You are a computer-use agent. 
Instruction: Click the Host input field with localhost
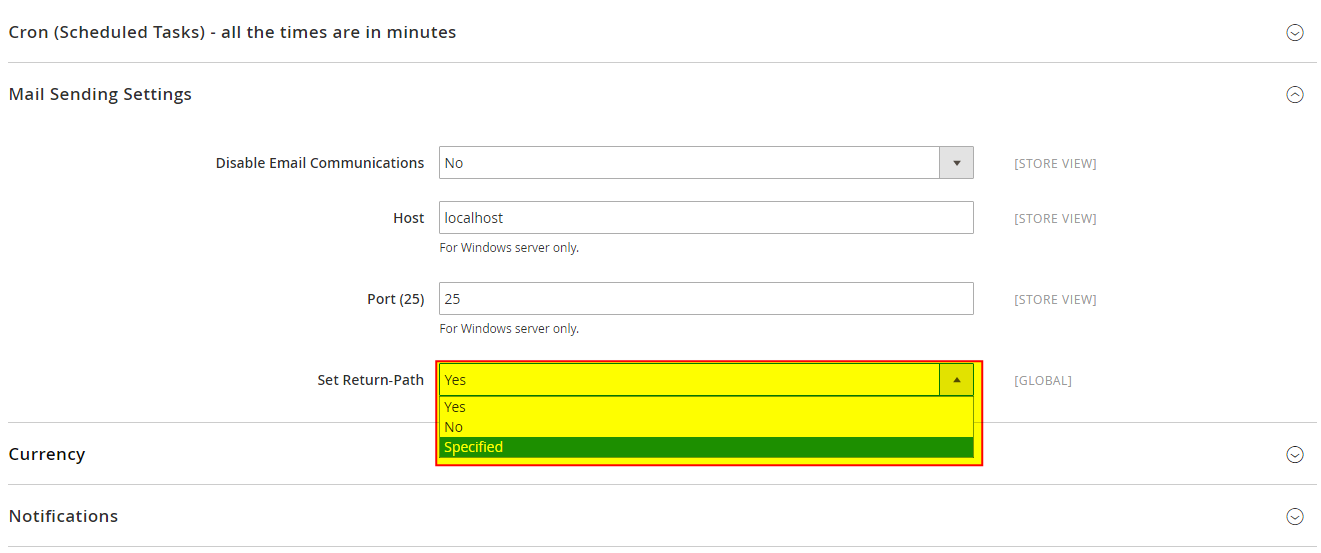[x=705, y=218]
